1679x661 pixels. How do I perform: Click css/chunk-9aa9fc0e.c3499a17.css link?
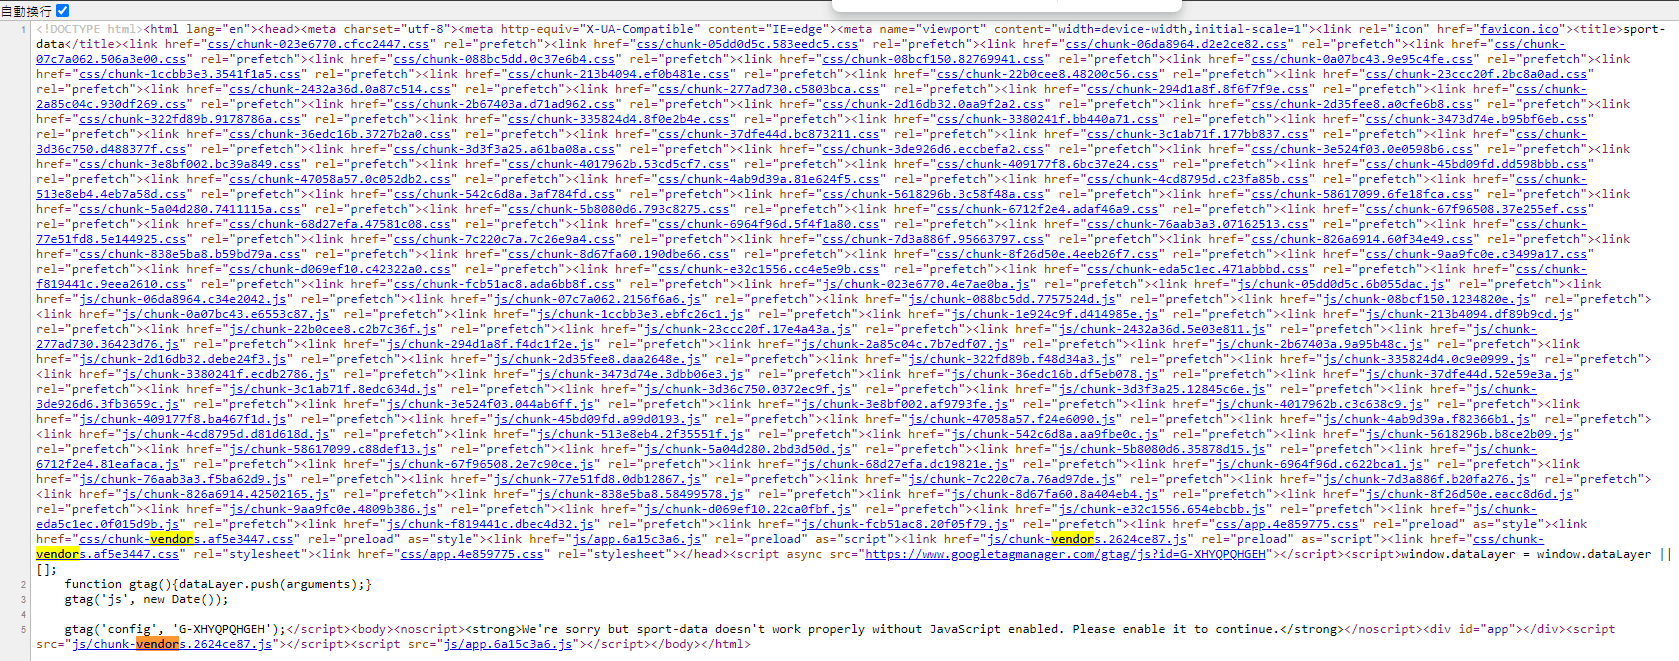click(x=1477, y=254)
